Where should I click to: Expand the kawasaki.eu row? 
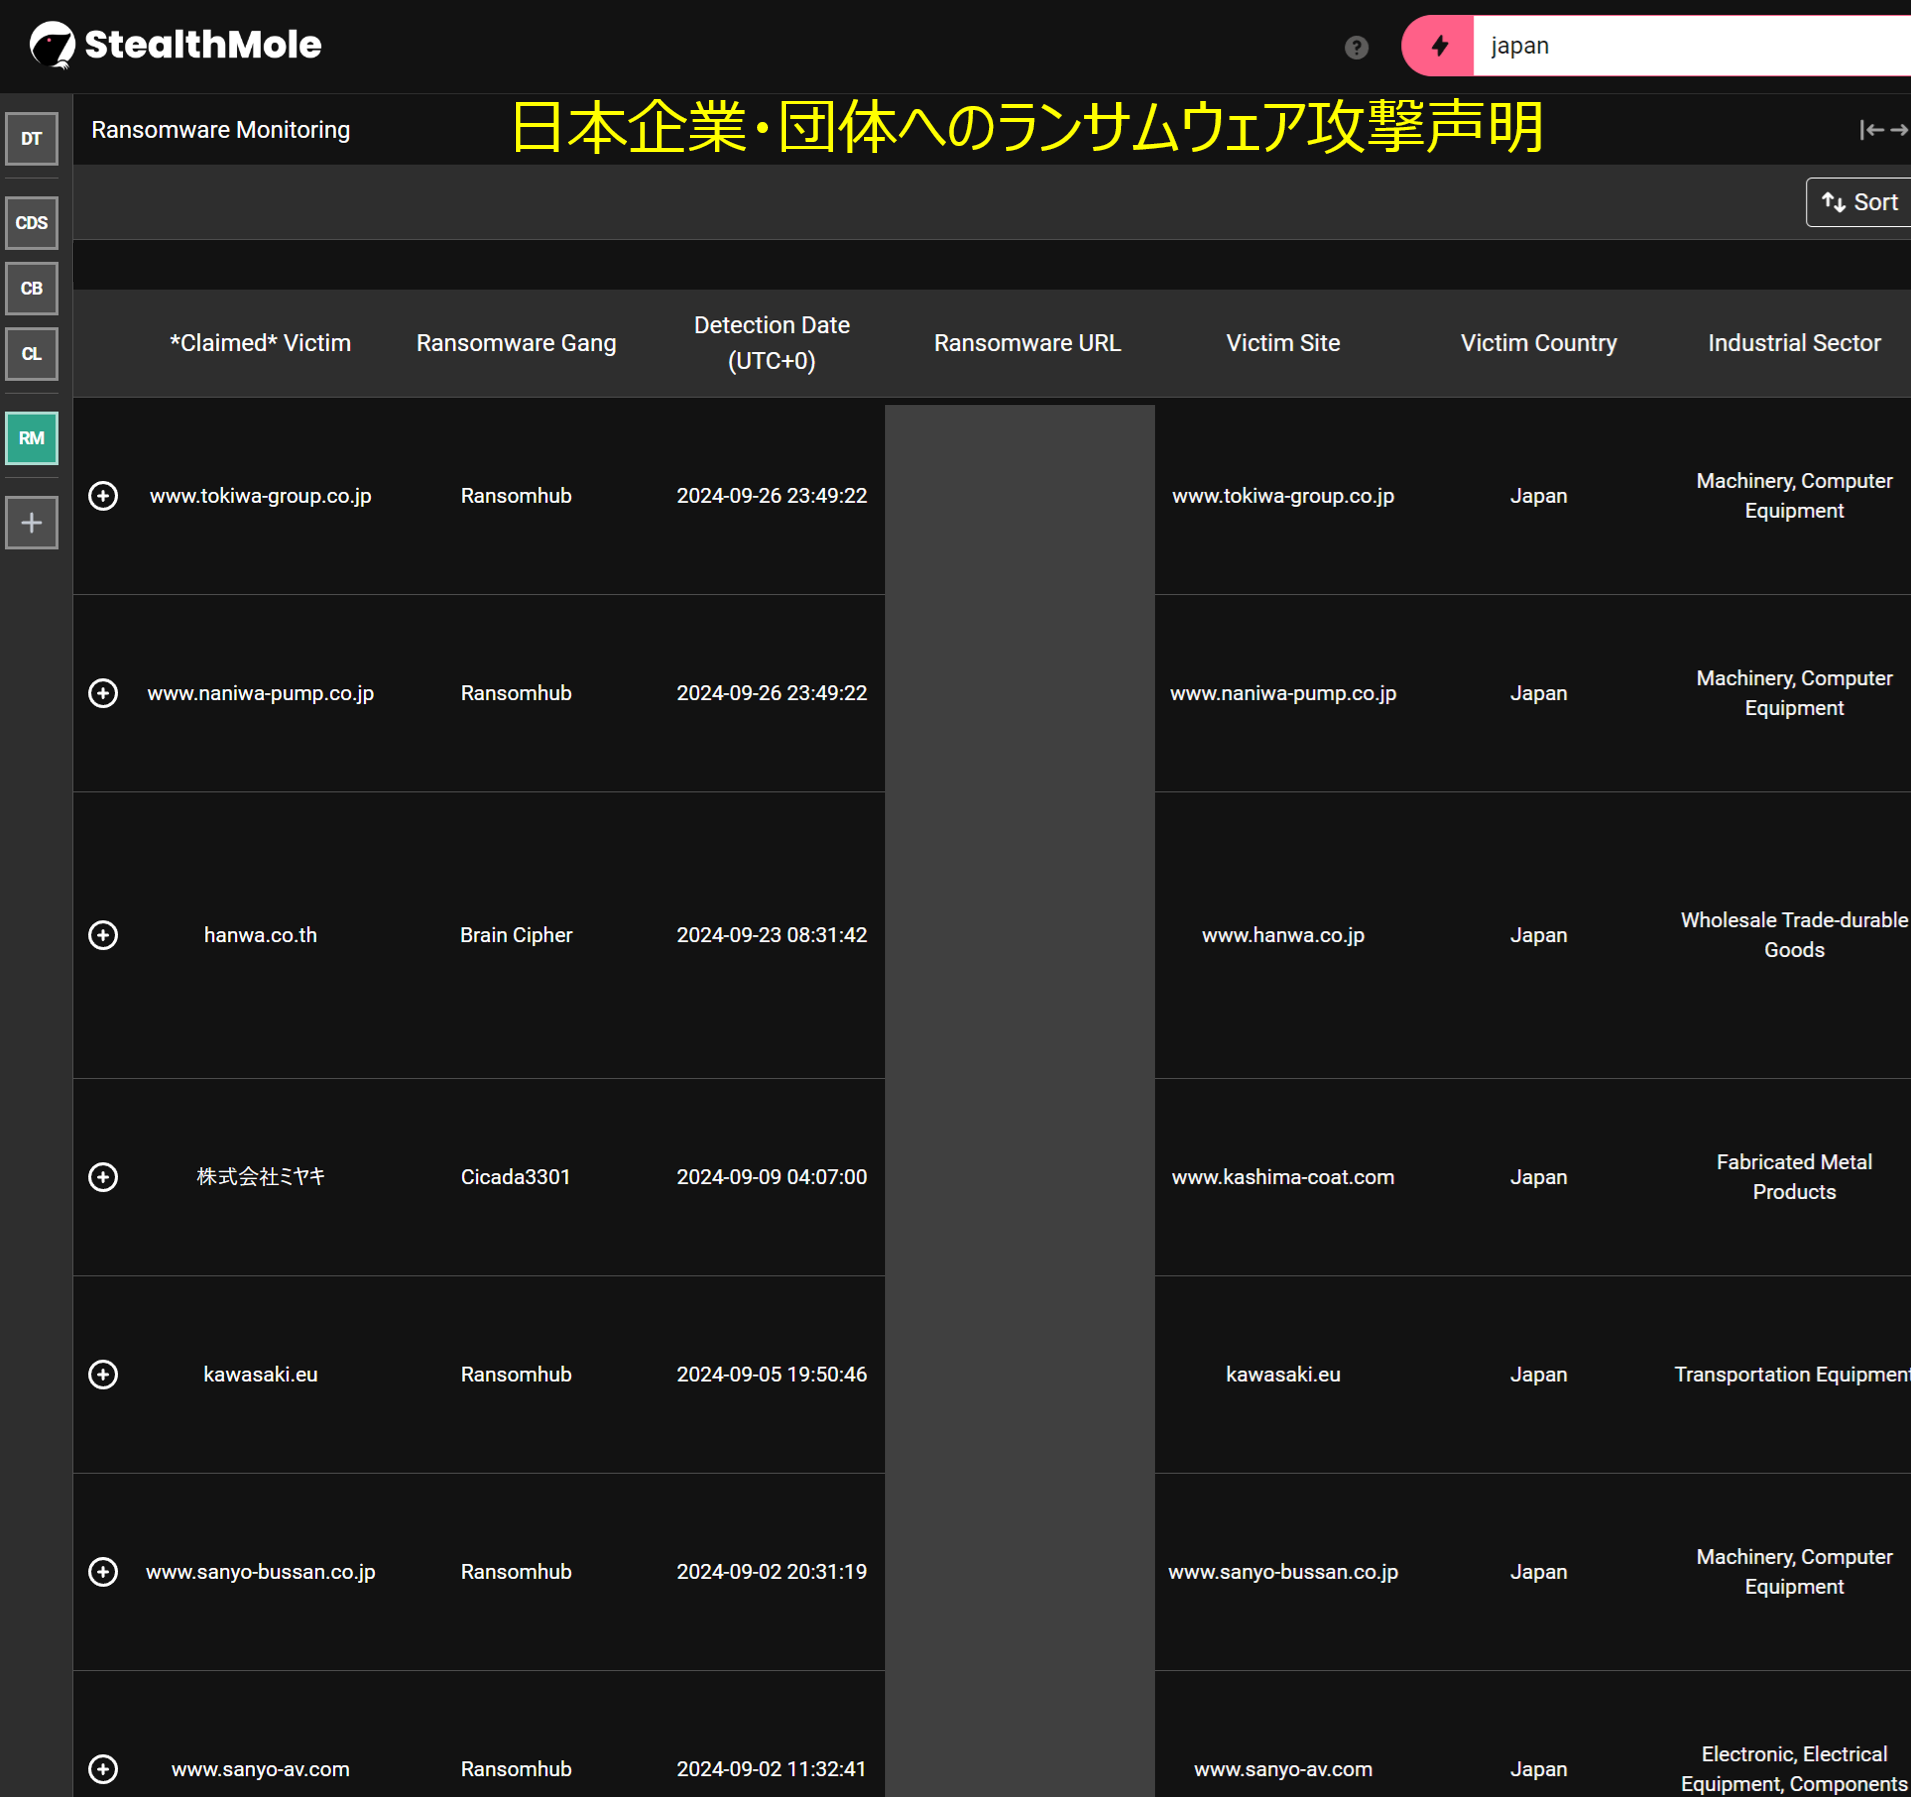pyautogui.click(x=103, y=1374)
